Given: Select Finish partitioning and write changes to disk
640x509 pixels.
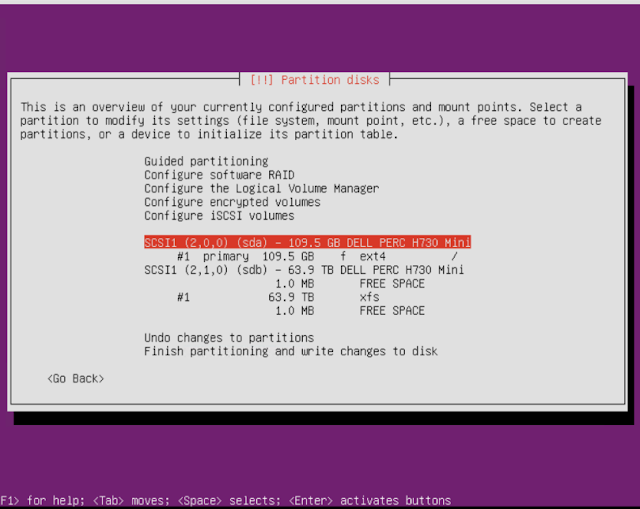Looking at the screenshot, I should 291,351.
